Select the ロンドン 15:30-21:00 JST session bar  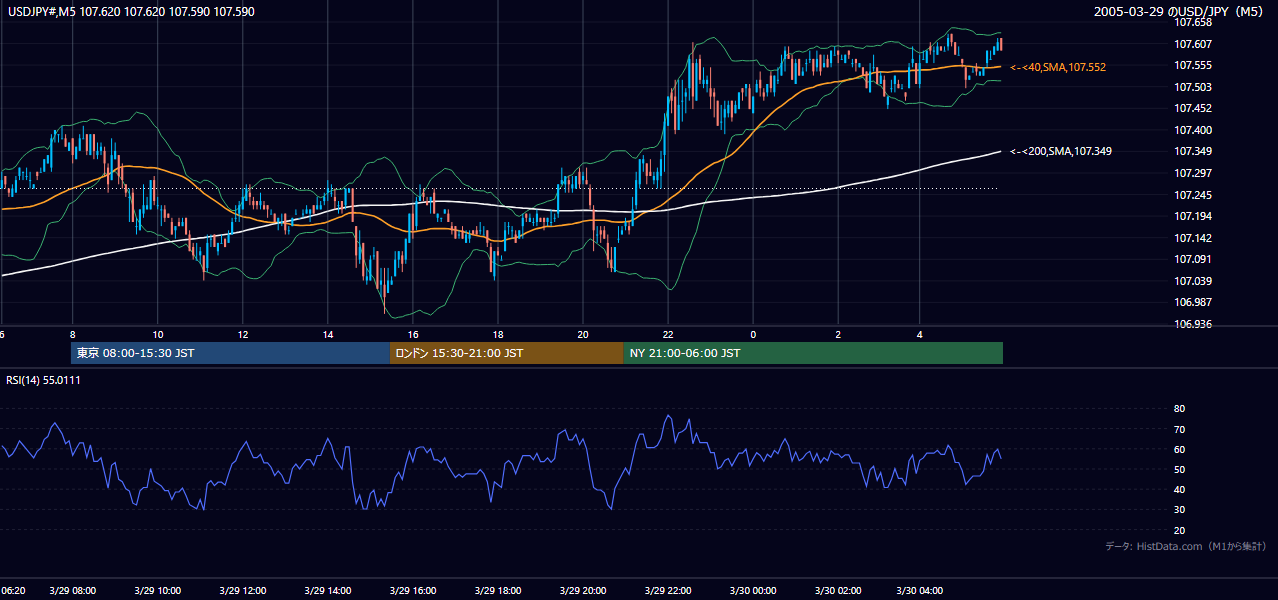(506, 353)
